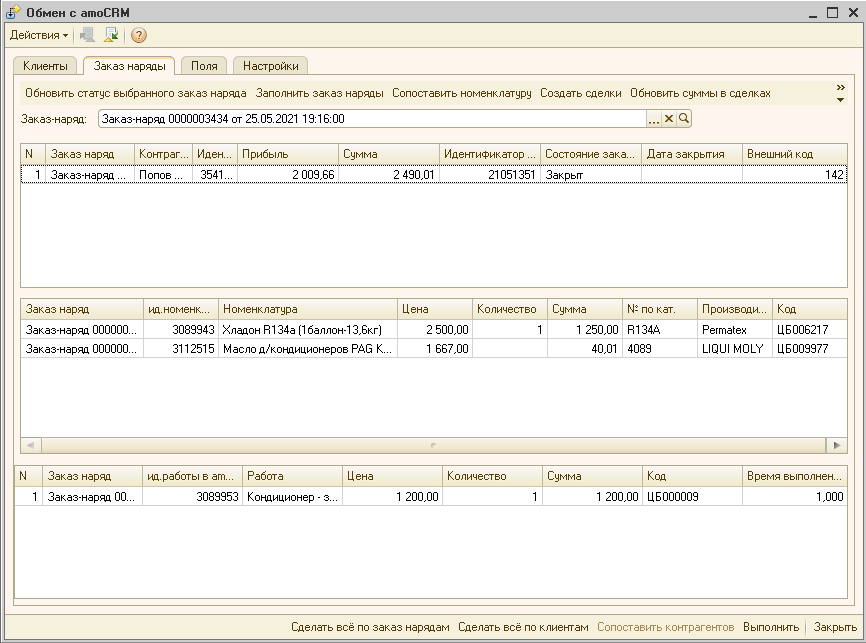This screenshot has width=866, height=643.
Task: Open the order with the magnifier icon
Action: (684, 119)
